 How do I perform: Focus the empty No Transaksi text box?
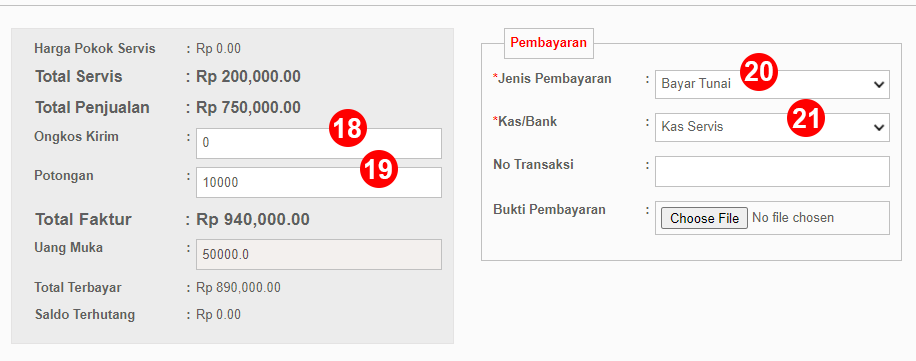(x=772, y=171)
